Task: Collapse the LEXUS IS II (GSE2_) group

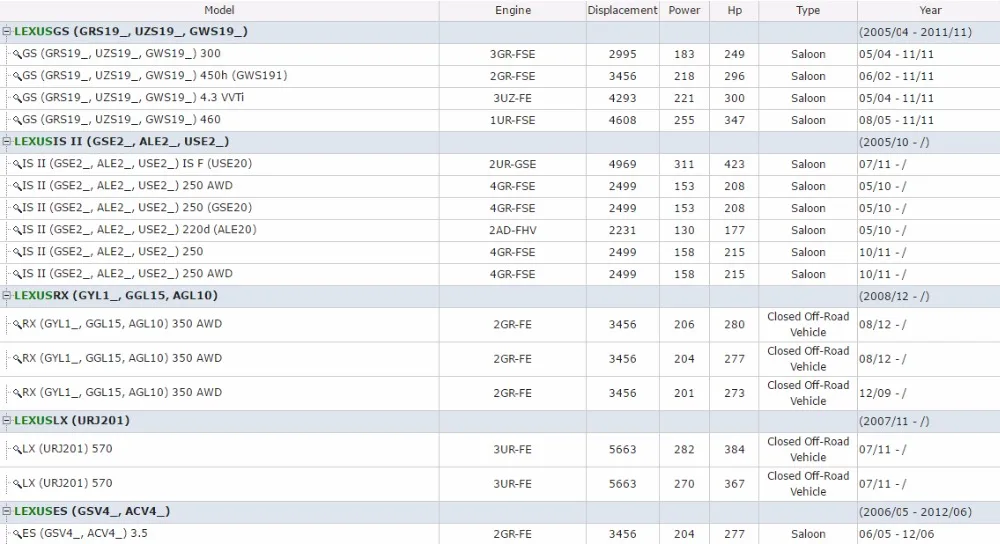Action: point(6,142)
